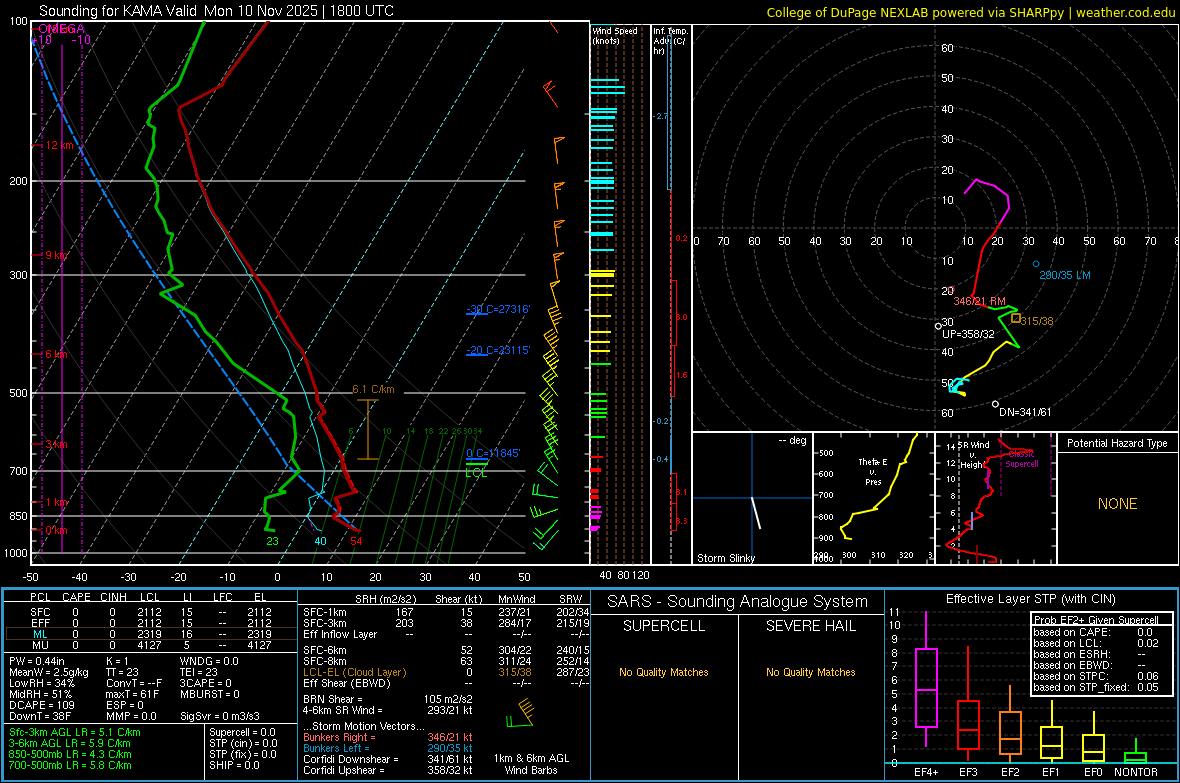Click the SUPERCELL column heading
Viewport: 1180px width, 783px height.
click(664, 626)
